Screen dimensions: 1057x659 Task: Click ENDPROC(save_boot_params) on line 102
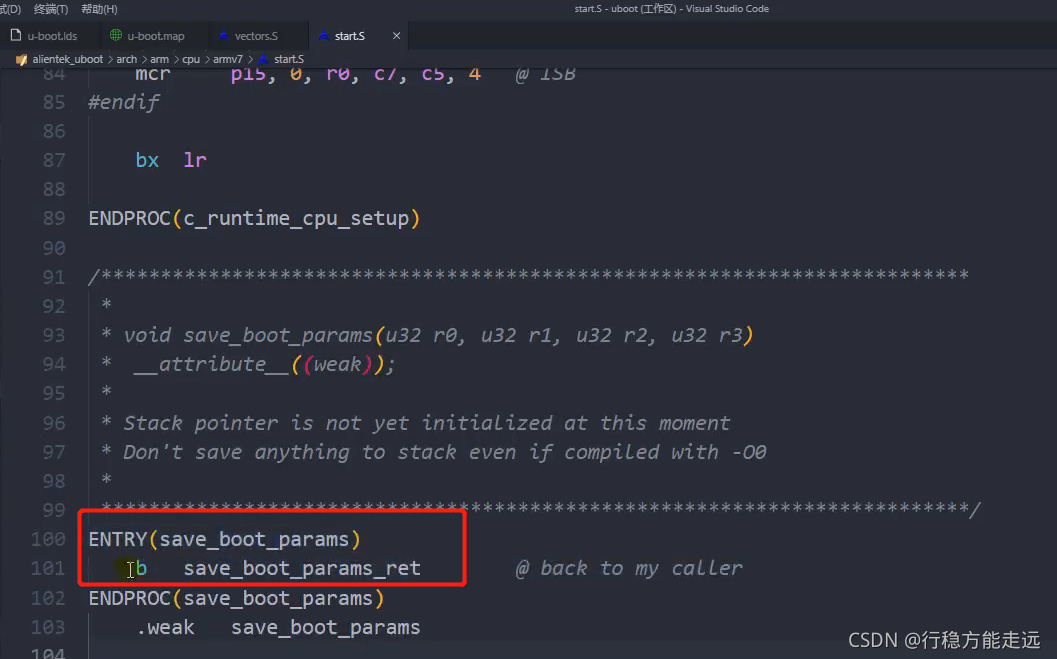coord(237,598)
